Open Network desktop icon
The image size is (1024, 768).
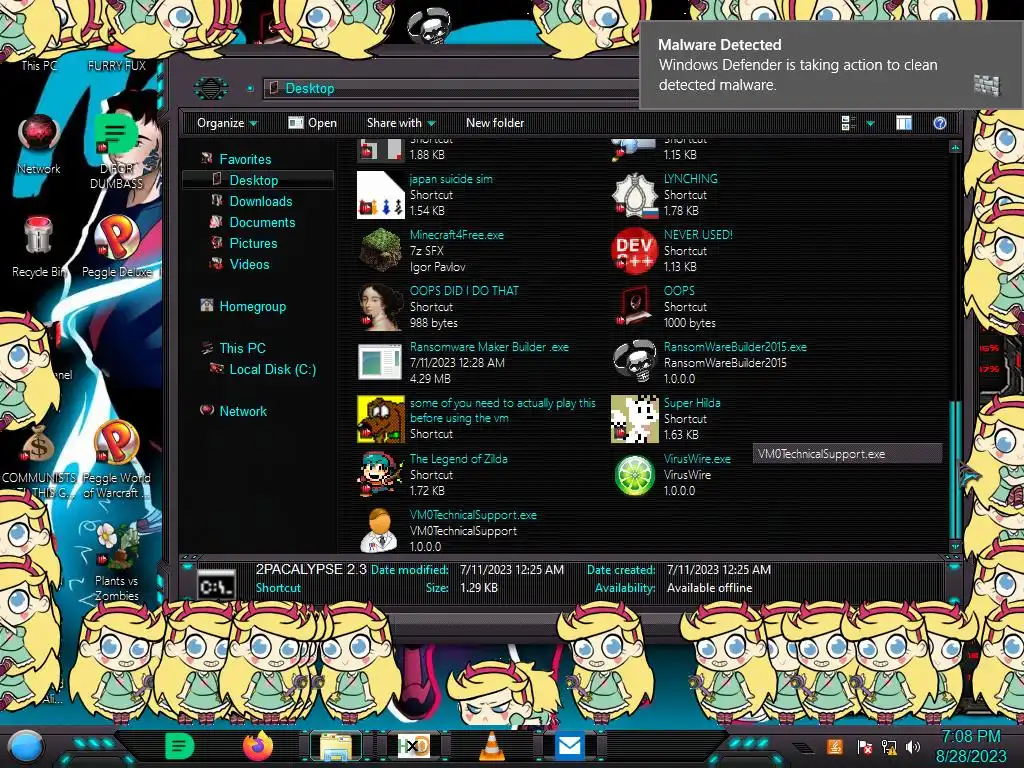tap(39, 135)
